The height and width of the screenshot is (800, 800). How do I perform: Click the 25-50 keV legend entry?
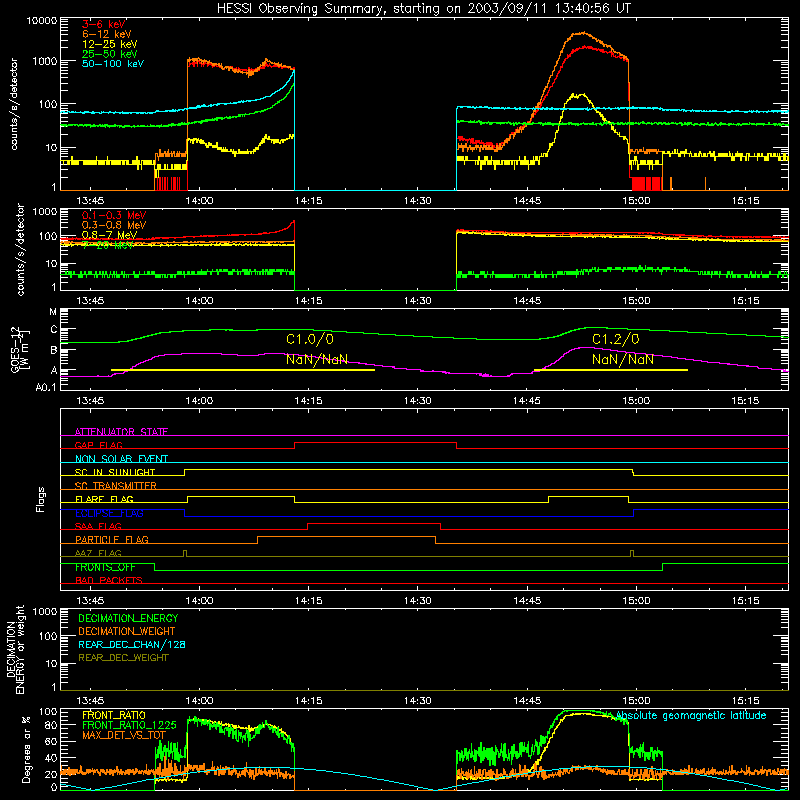click(110, 54)
